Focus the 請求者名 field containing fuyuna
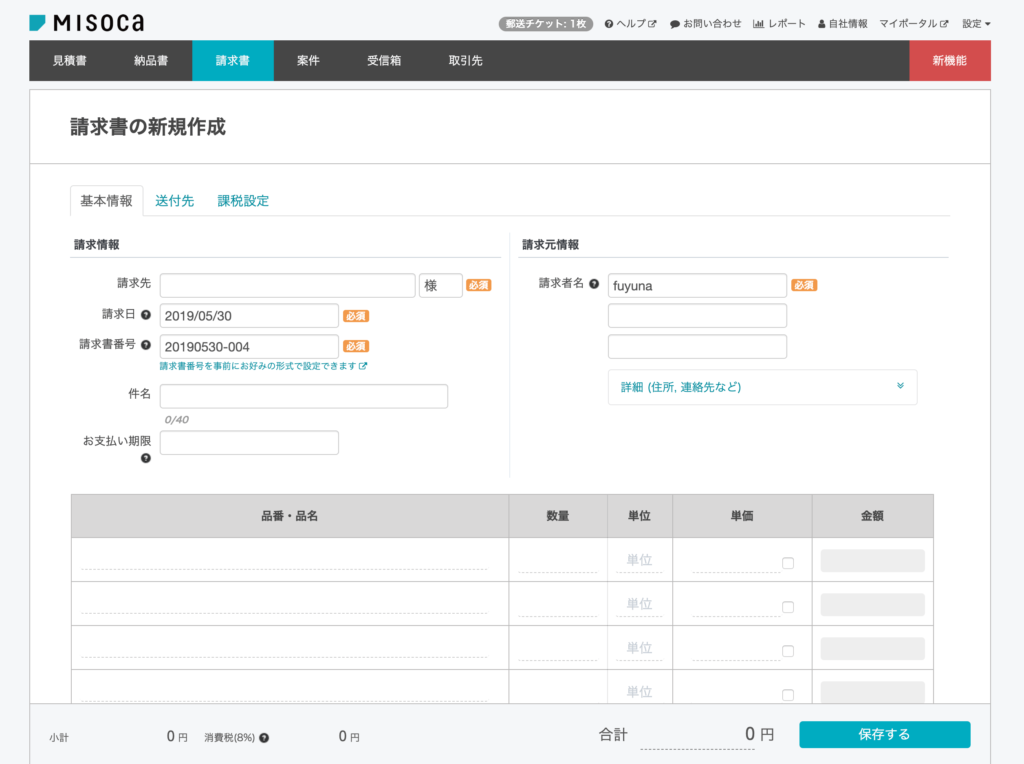 (x=697, y=285)
